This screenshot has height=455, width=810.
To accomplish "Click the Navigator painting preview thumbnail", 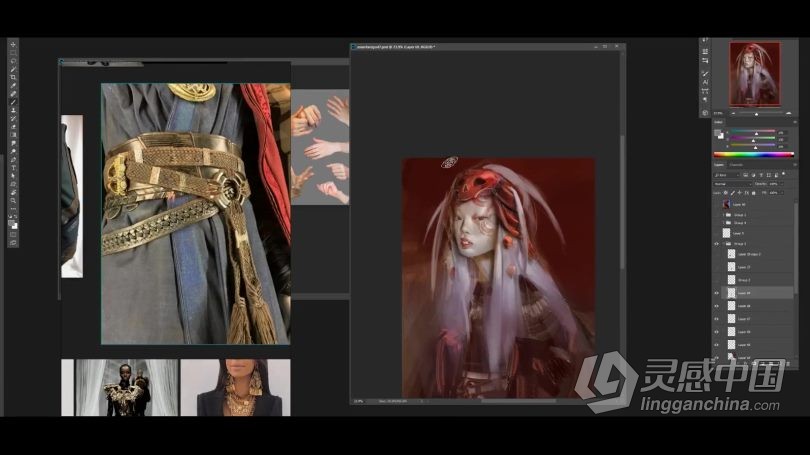I will [754, 74].
